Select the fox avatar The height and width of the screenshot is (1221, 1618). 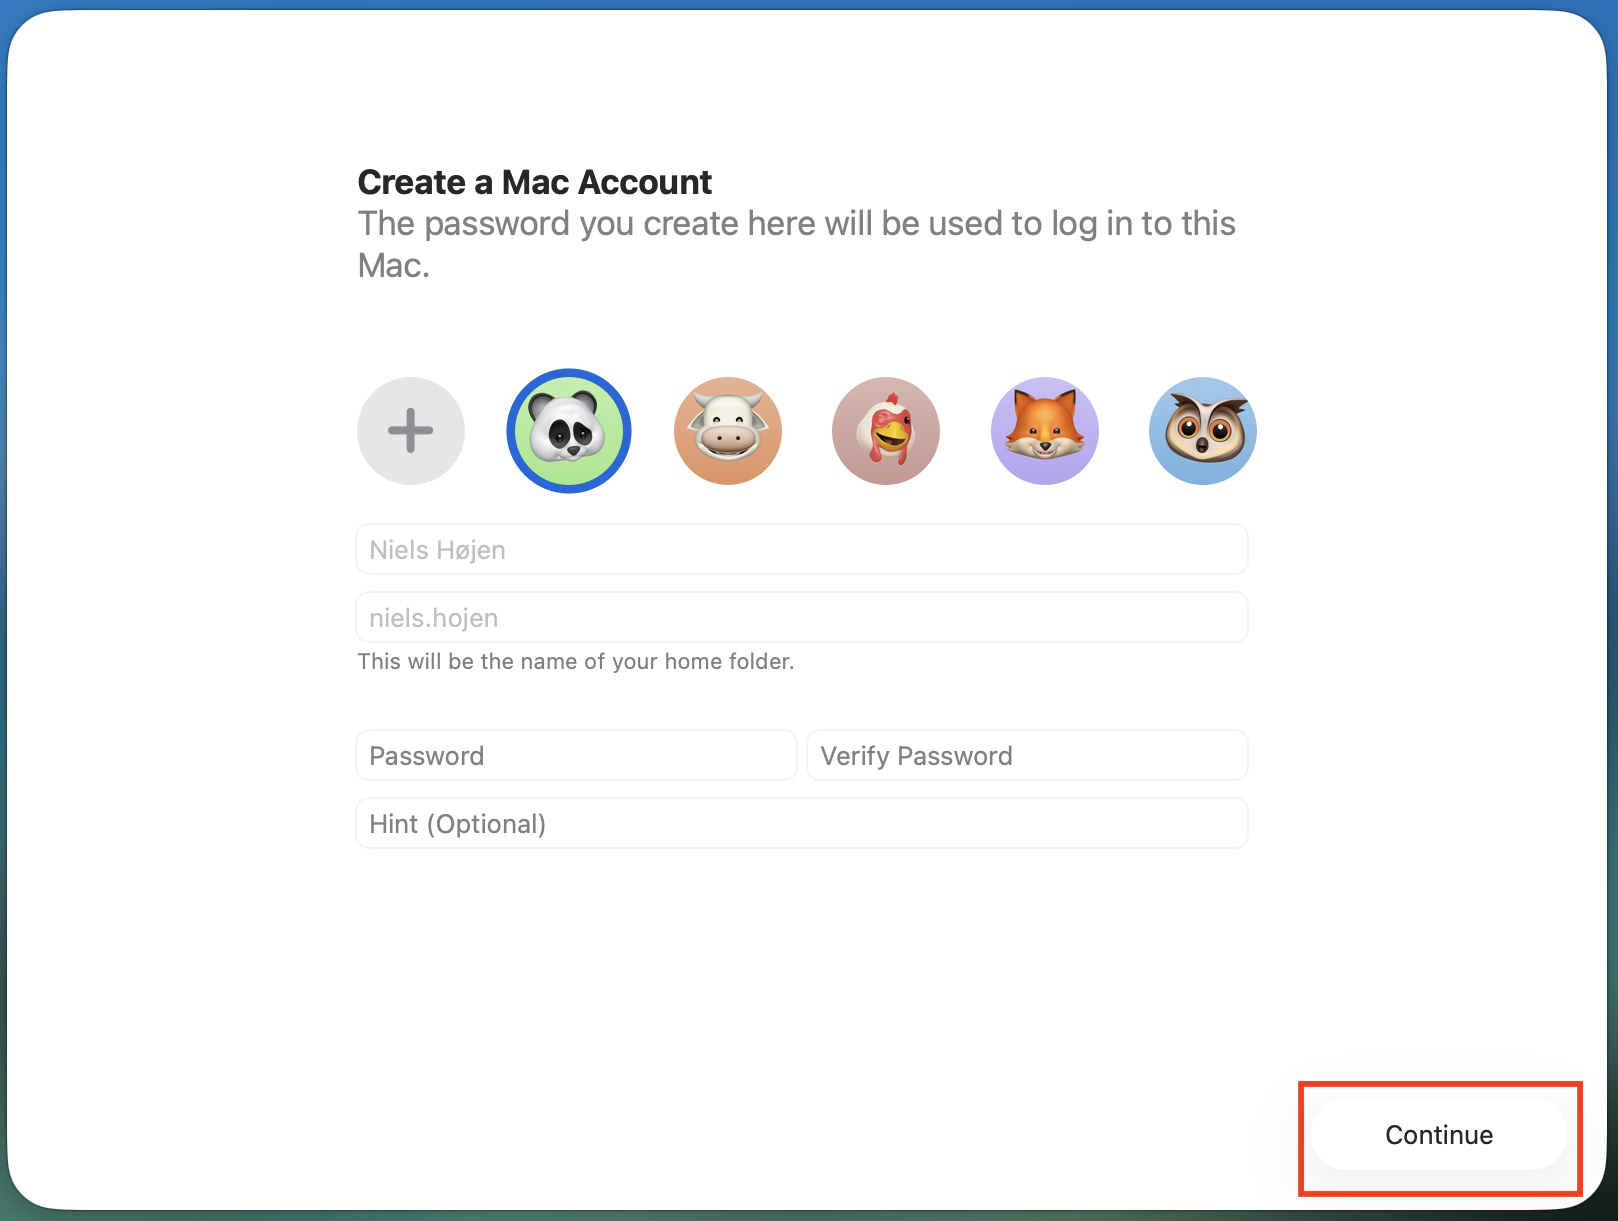click(1044, 431)
